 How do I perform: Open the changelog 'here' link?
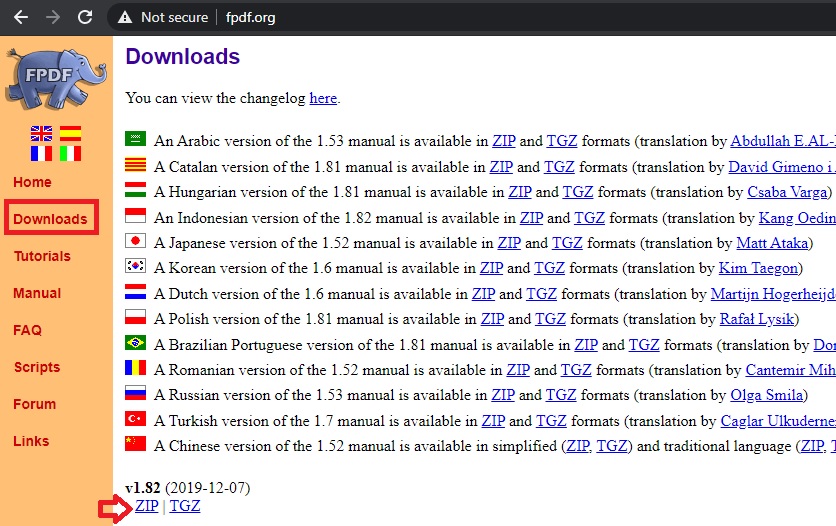coord(323,98)
